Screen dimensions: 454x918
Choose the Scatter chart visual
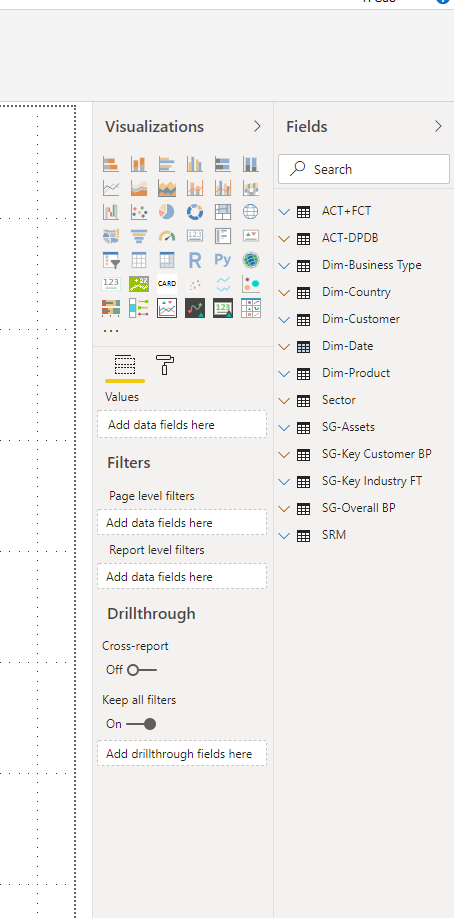[x=139, y=211]
